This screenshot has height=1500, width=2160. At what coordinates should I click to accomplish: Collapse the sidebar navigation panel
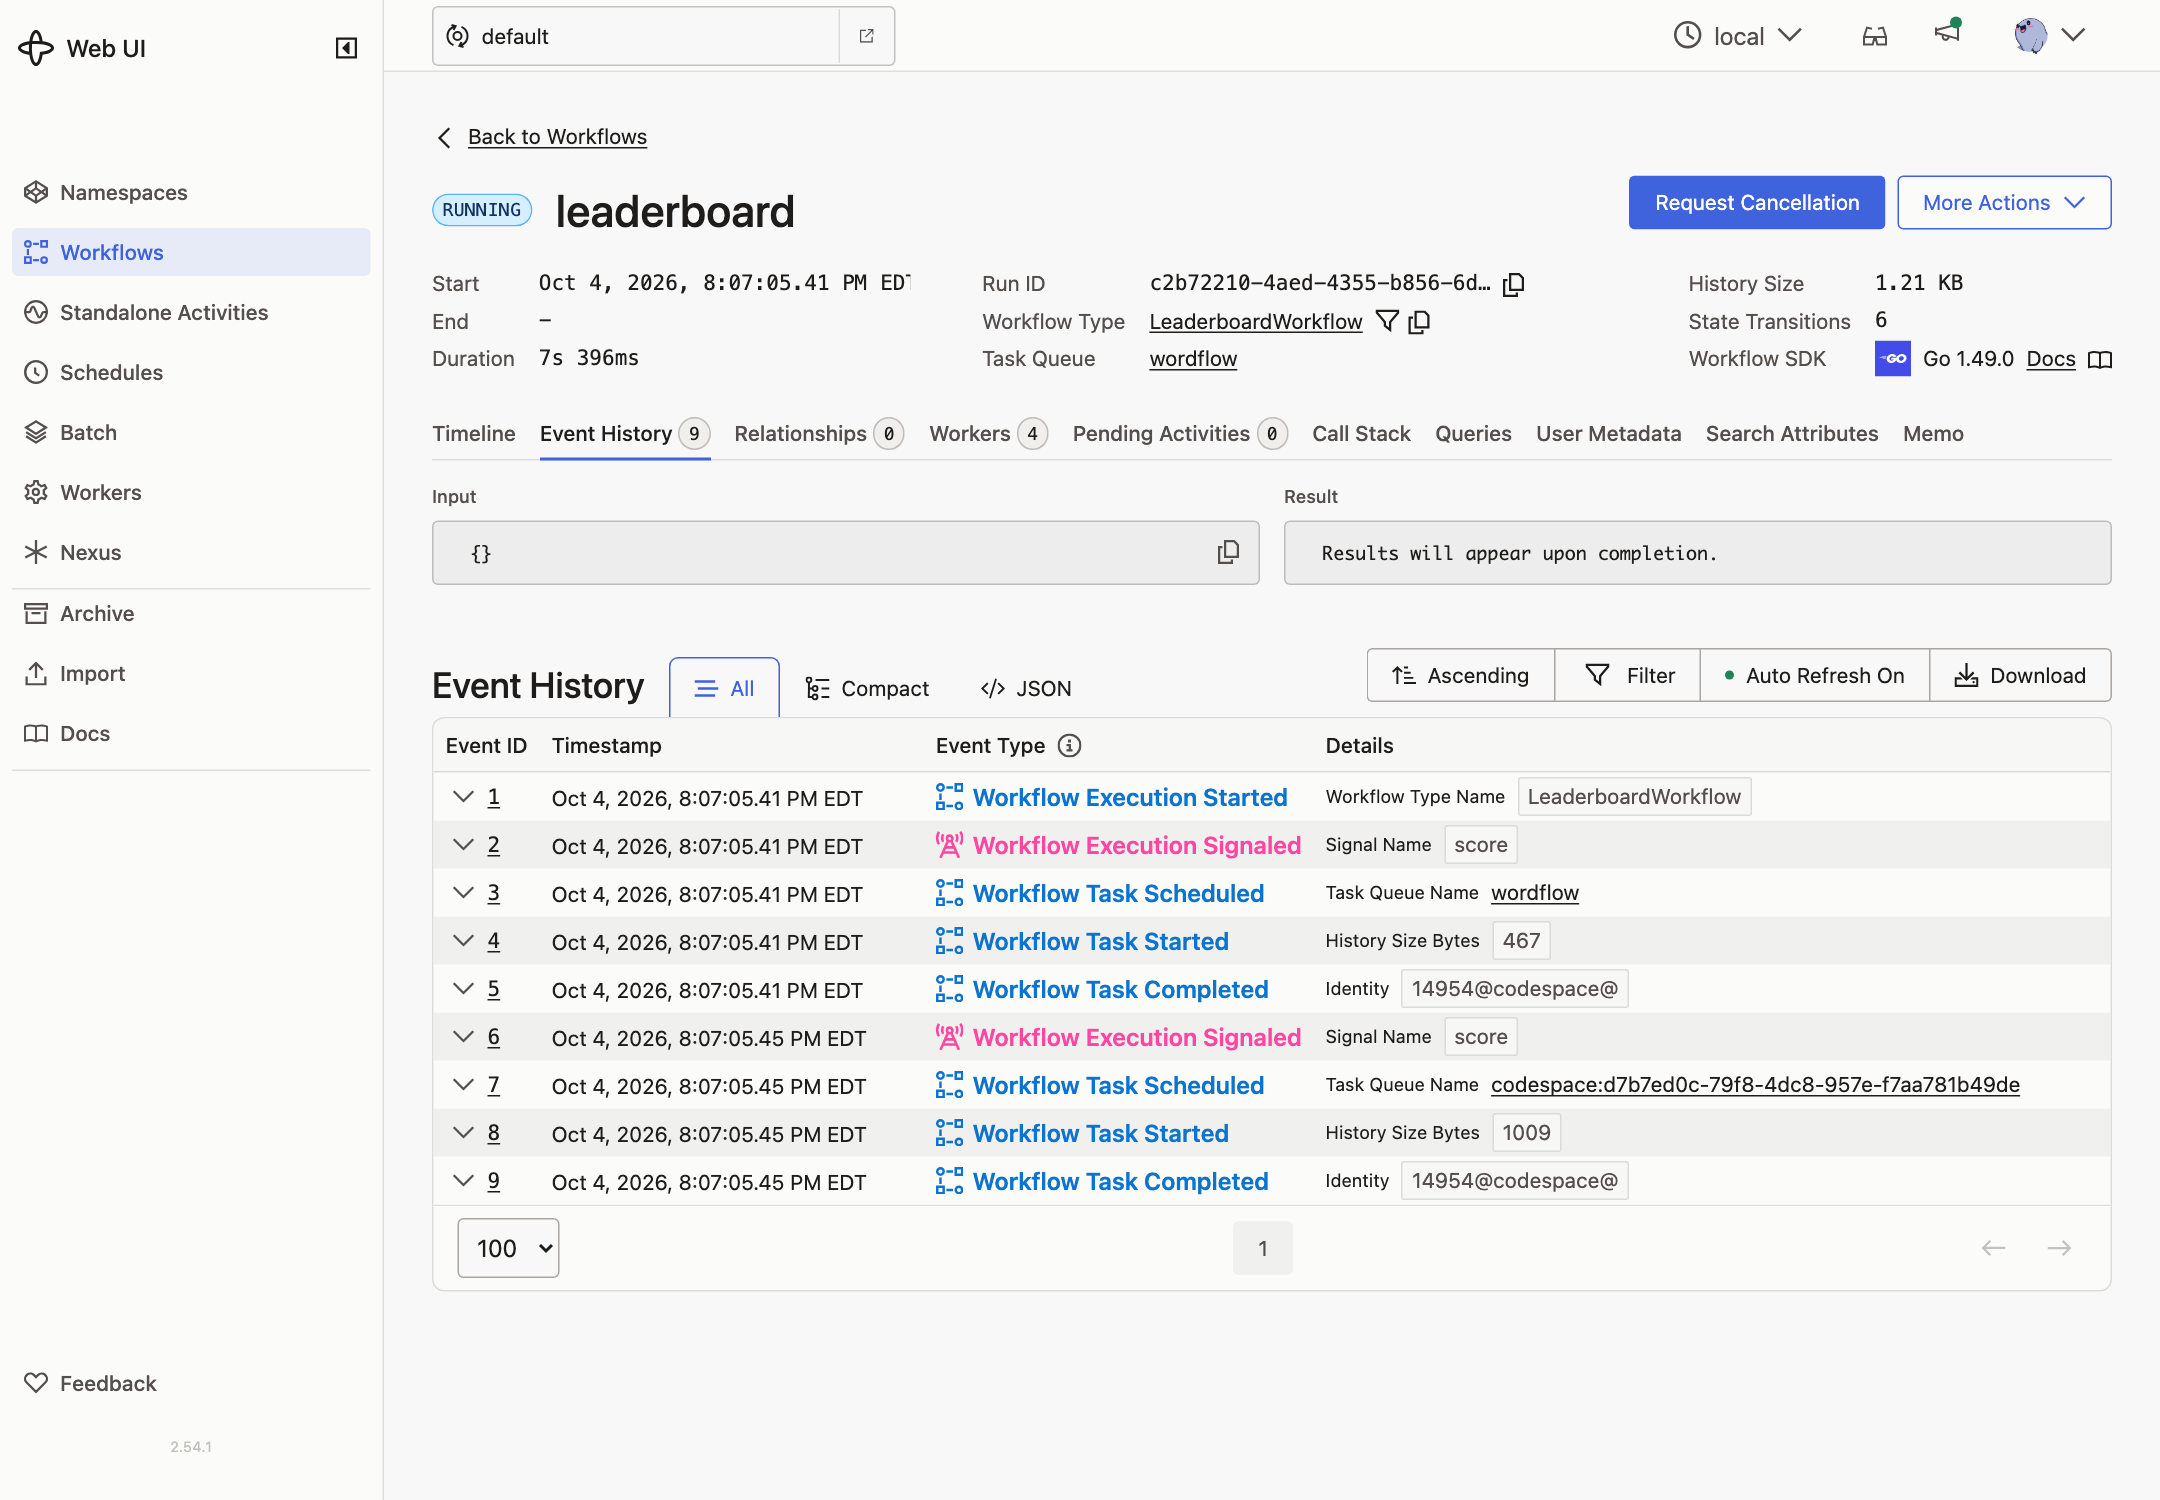pyautogui.click(x=346, y=48)
